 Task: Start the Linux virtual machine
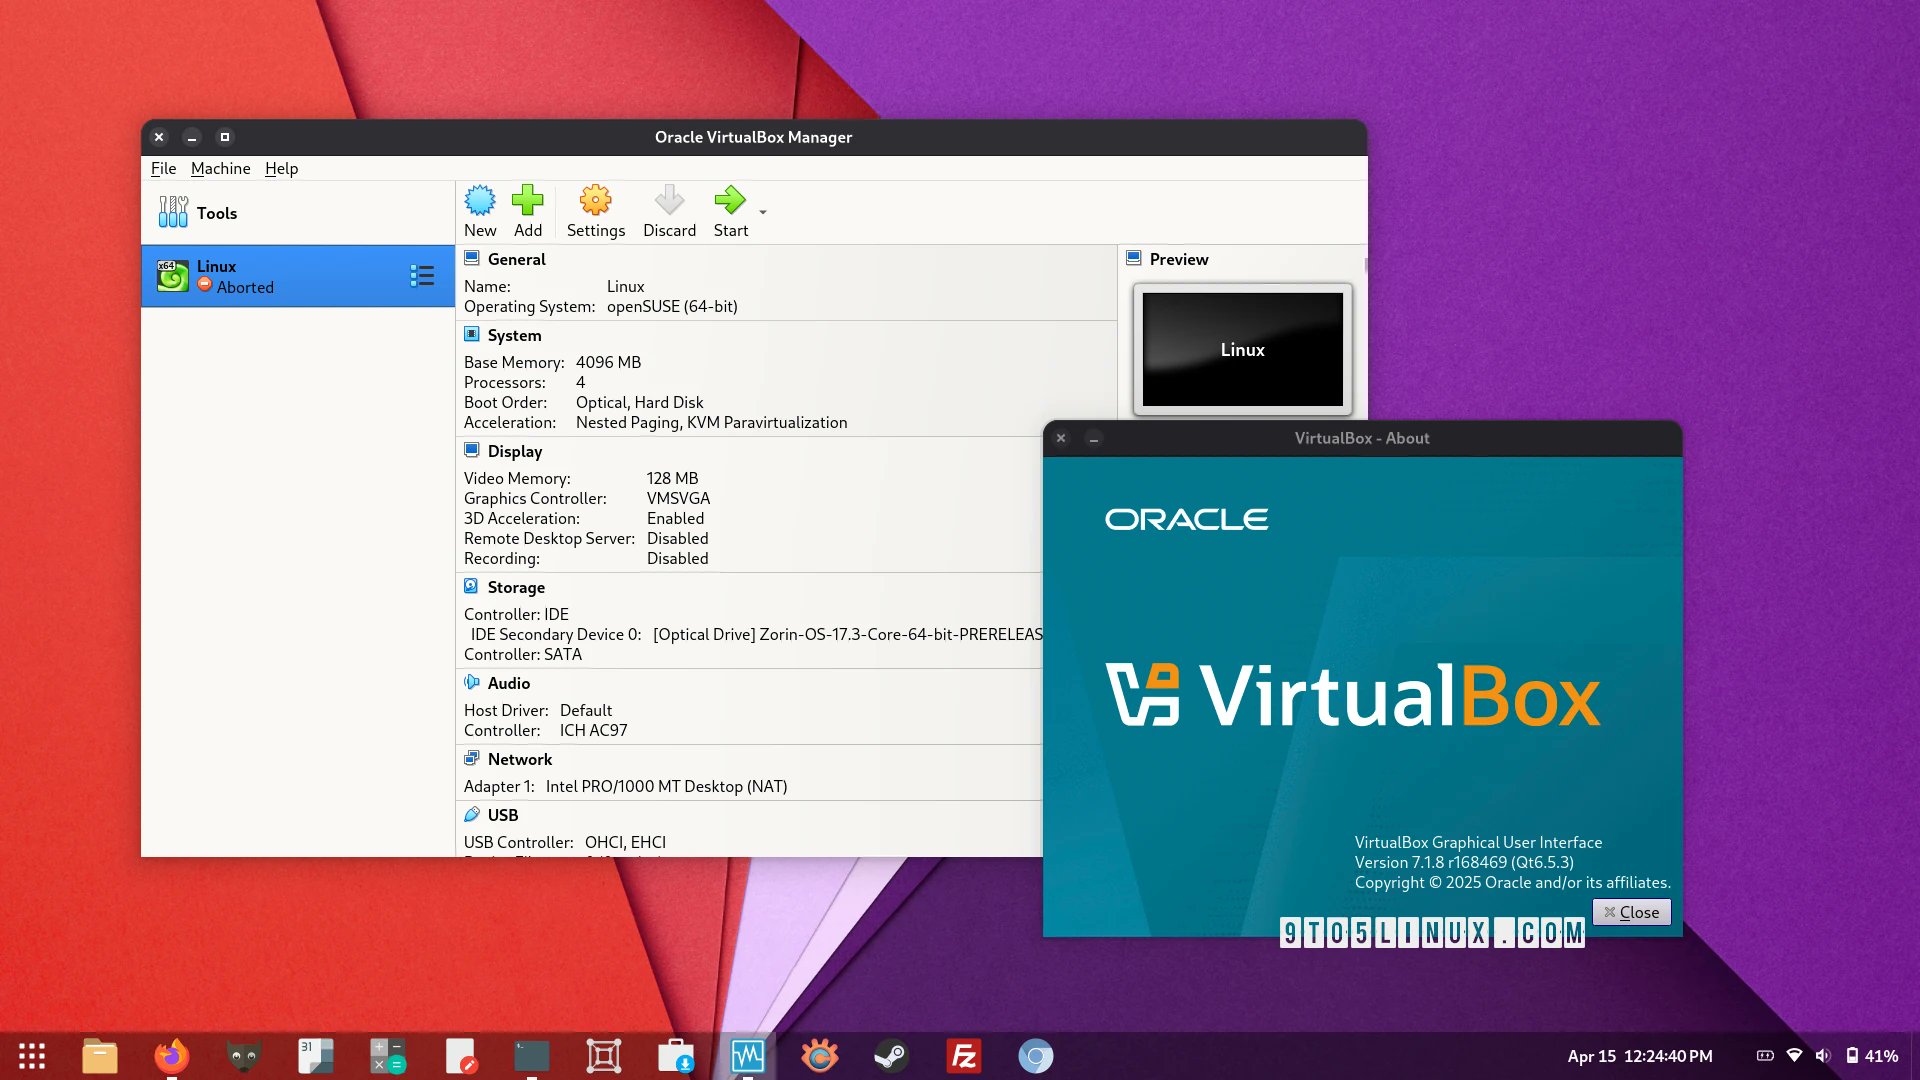pyautogui.click(x=730, y=208)
